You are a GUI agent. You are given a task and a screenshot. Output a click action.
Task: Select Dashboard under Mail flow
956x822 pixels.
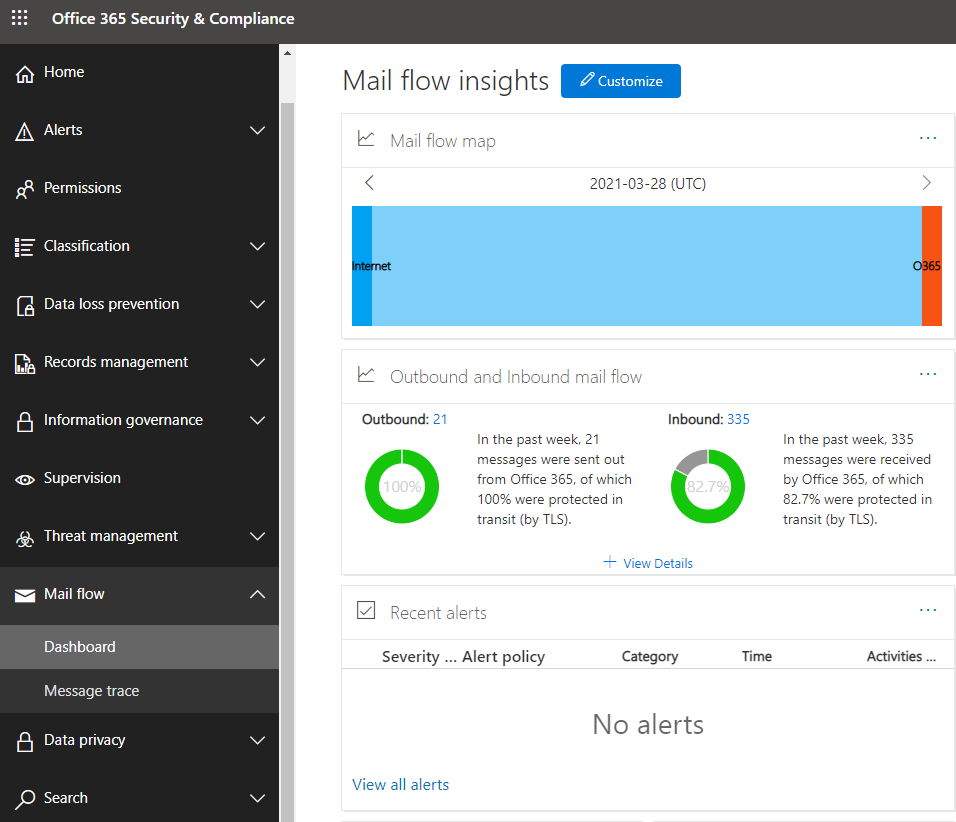click(x=139, y=647)
